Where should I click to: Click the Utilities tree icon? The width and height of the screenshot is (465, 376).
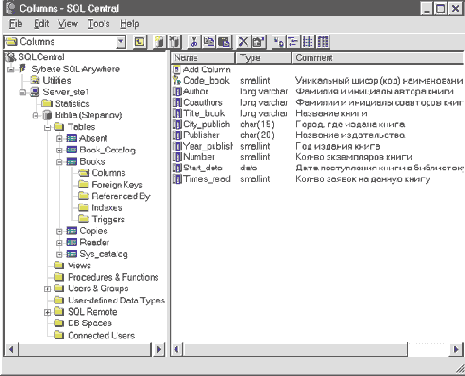35,80
